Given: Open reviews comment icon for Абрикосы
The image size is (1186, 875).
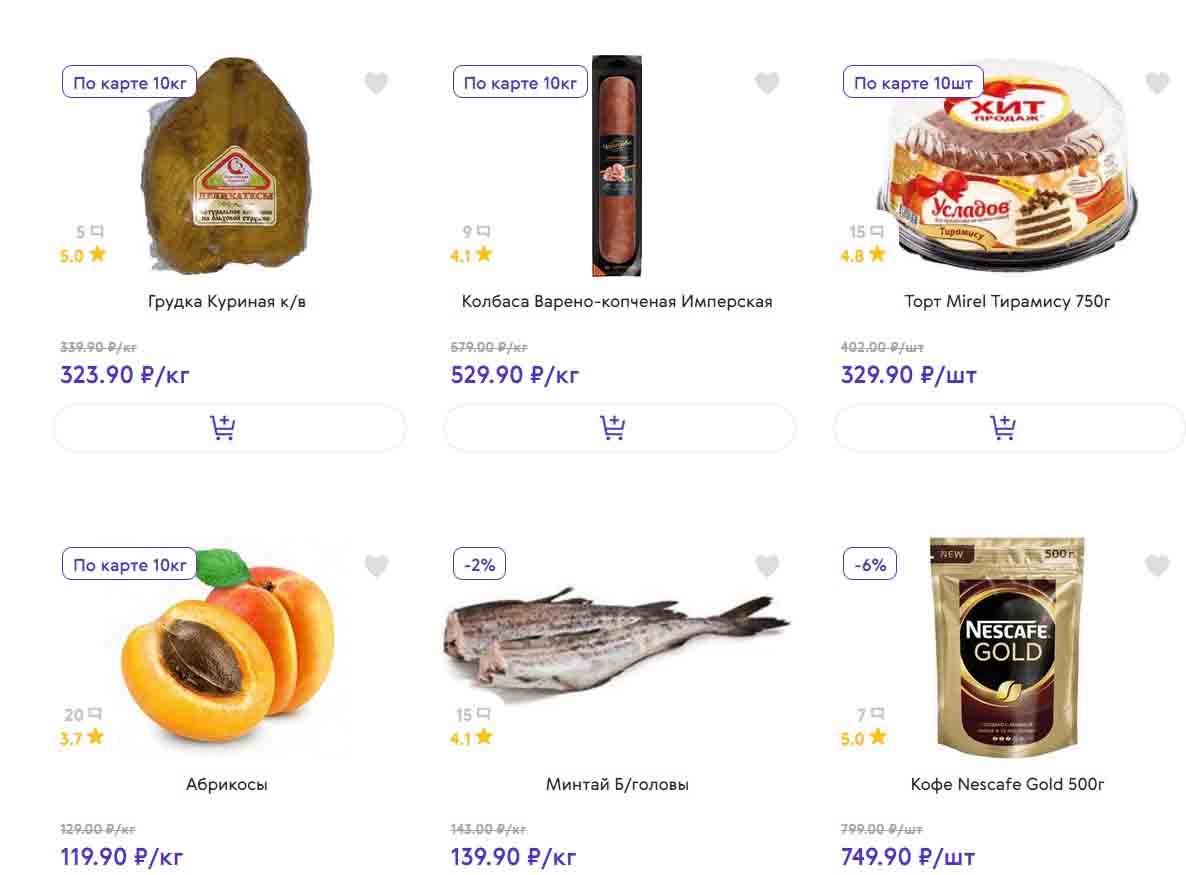Looking at the screenshot, I should (x=95, y=714).
